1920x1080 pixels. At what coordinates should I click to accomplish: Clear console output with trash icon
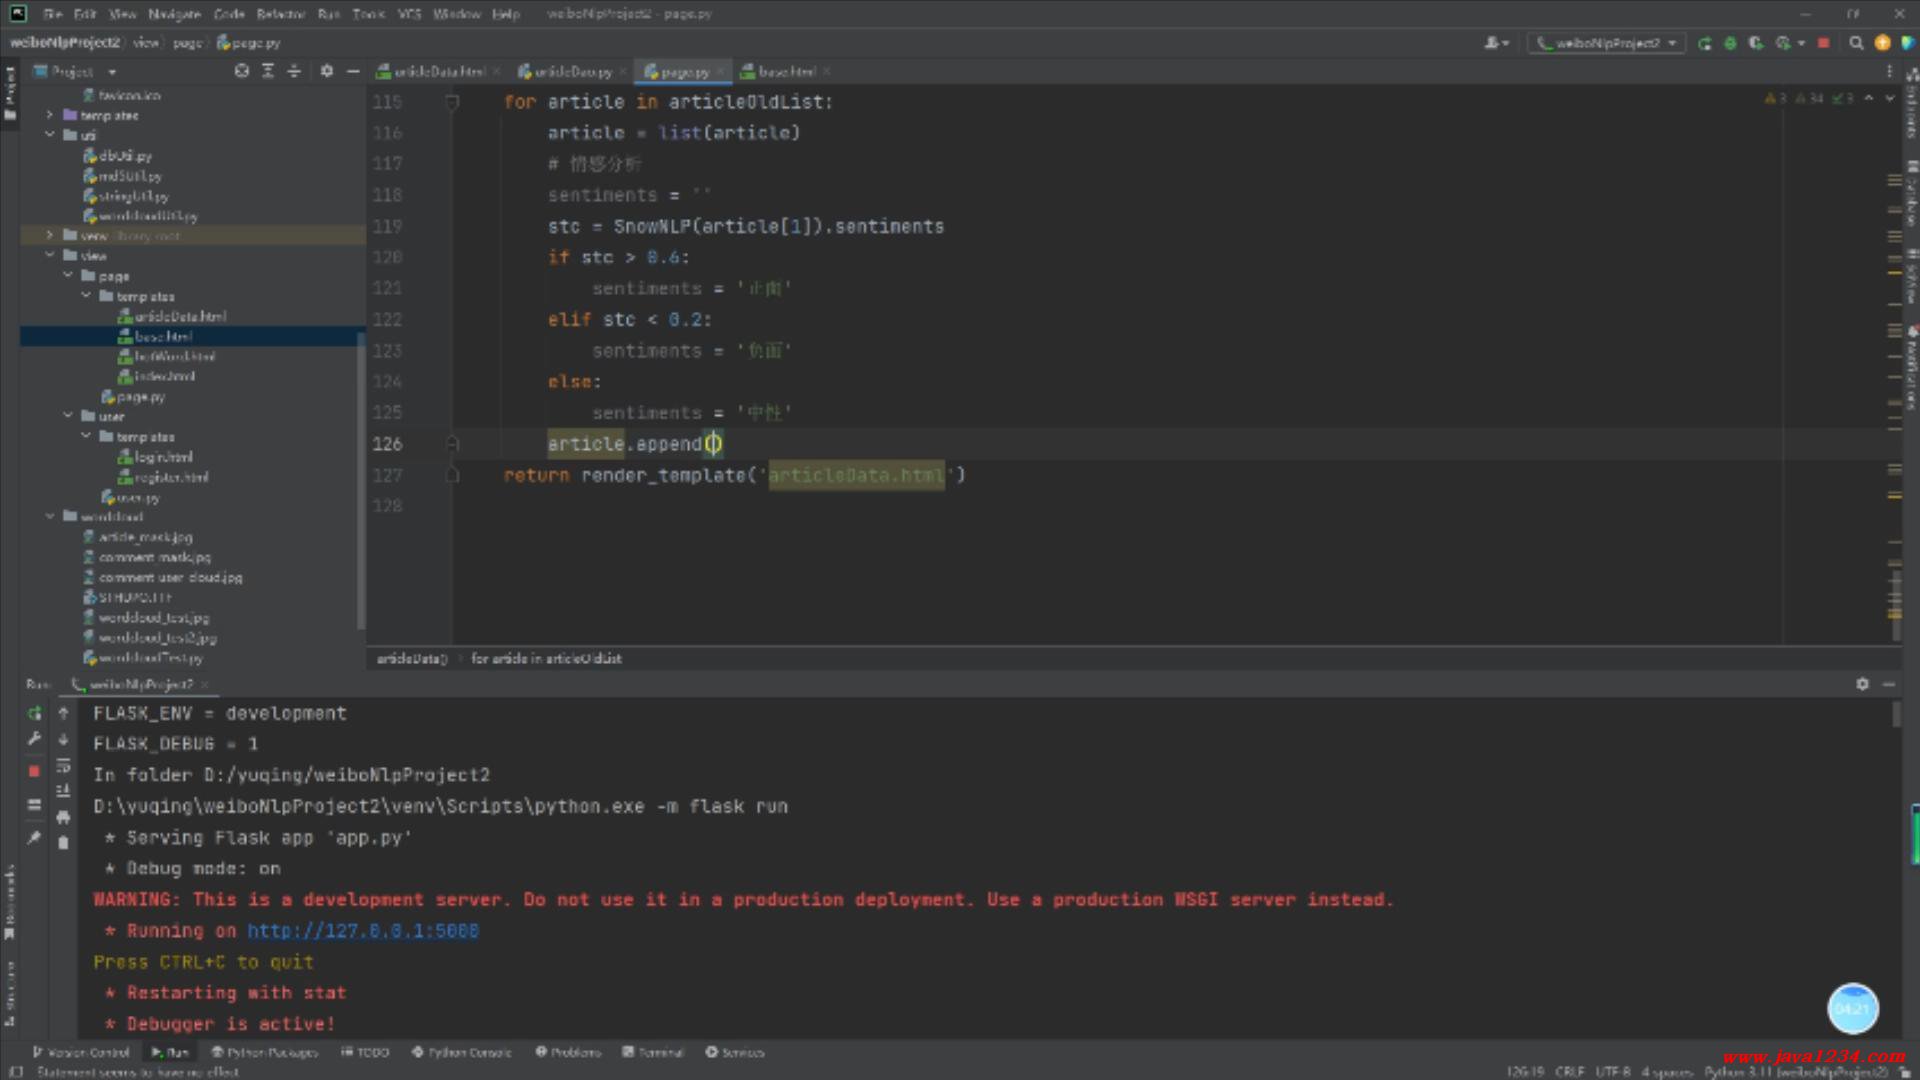[x=63, y=842]
